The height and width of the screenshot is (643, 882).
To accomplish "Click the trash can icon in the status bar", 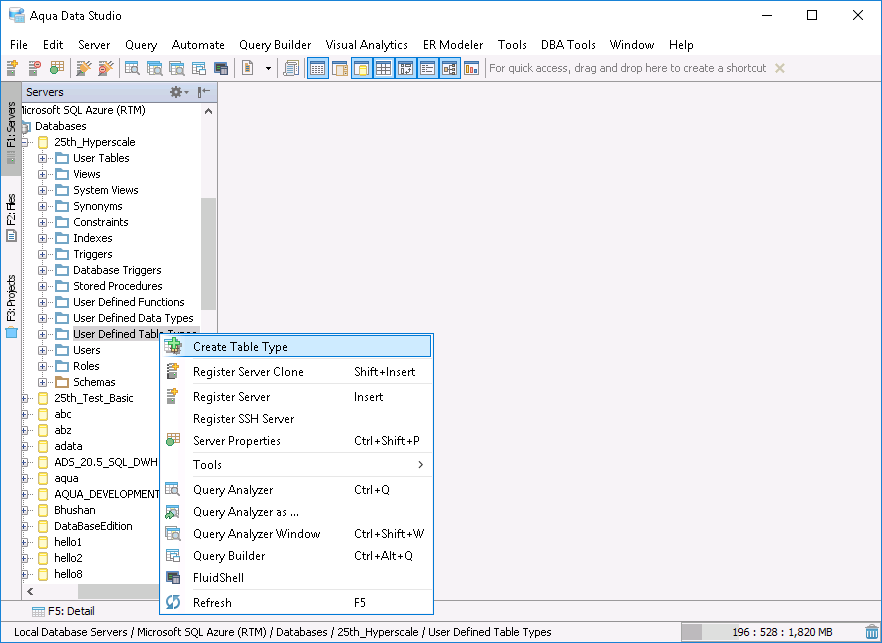I will point(872,632).
